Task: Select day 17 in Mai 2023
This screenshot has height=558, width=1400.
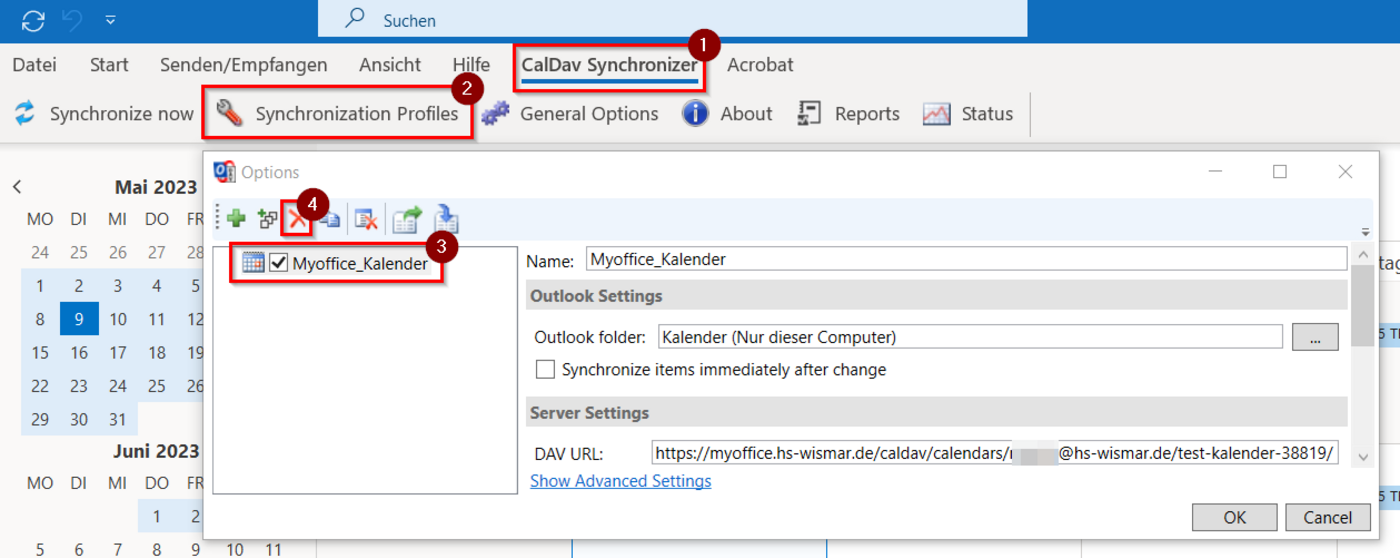Action: pos(118,353)
